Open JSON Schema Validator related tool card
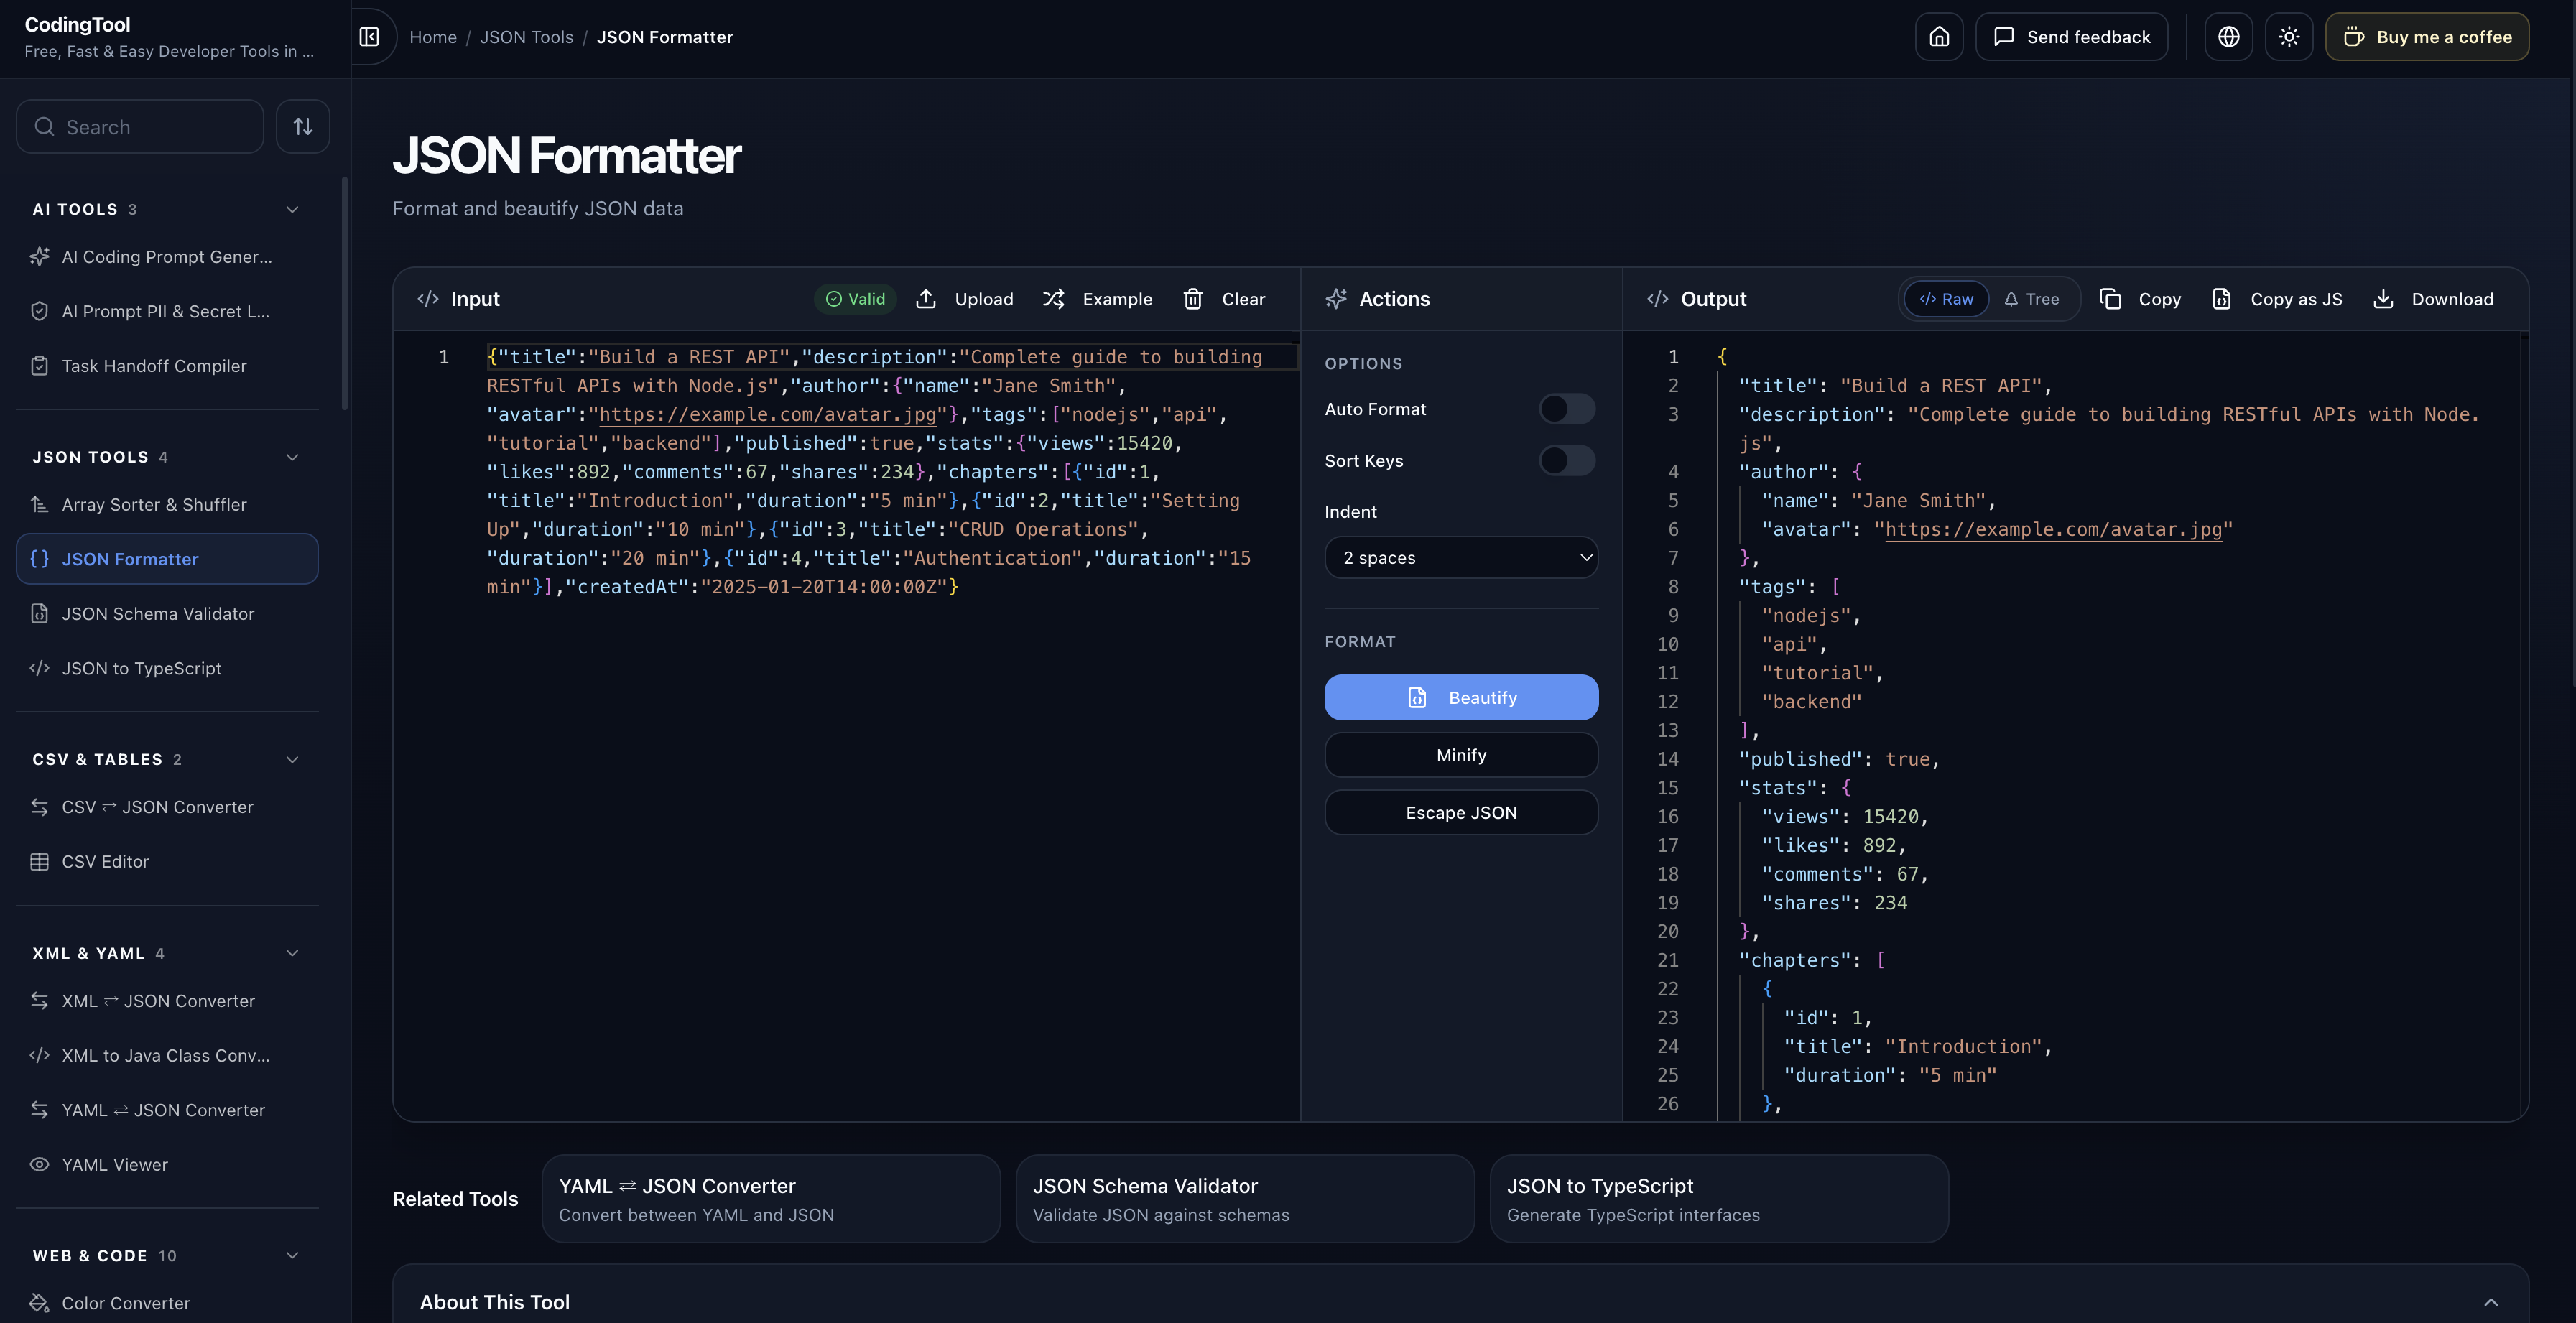 pos(1245,1199)
